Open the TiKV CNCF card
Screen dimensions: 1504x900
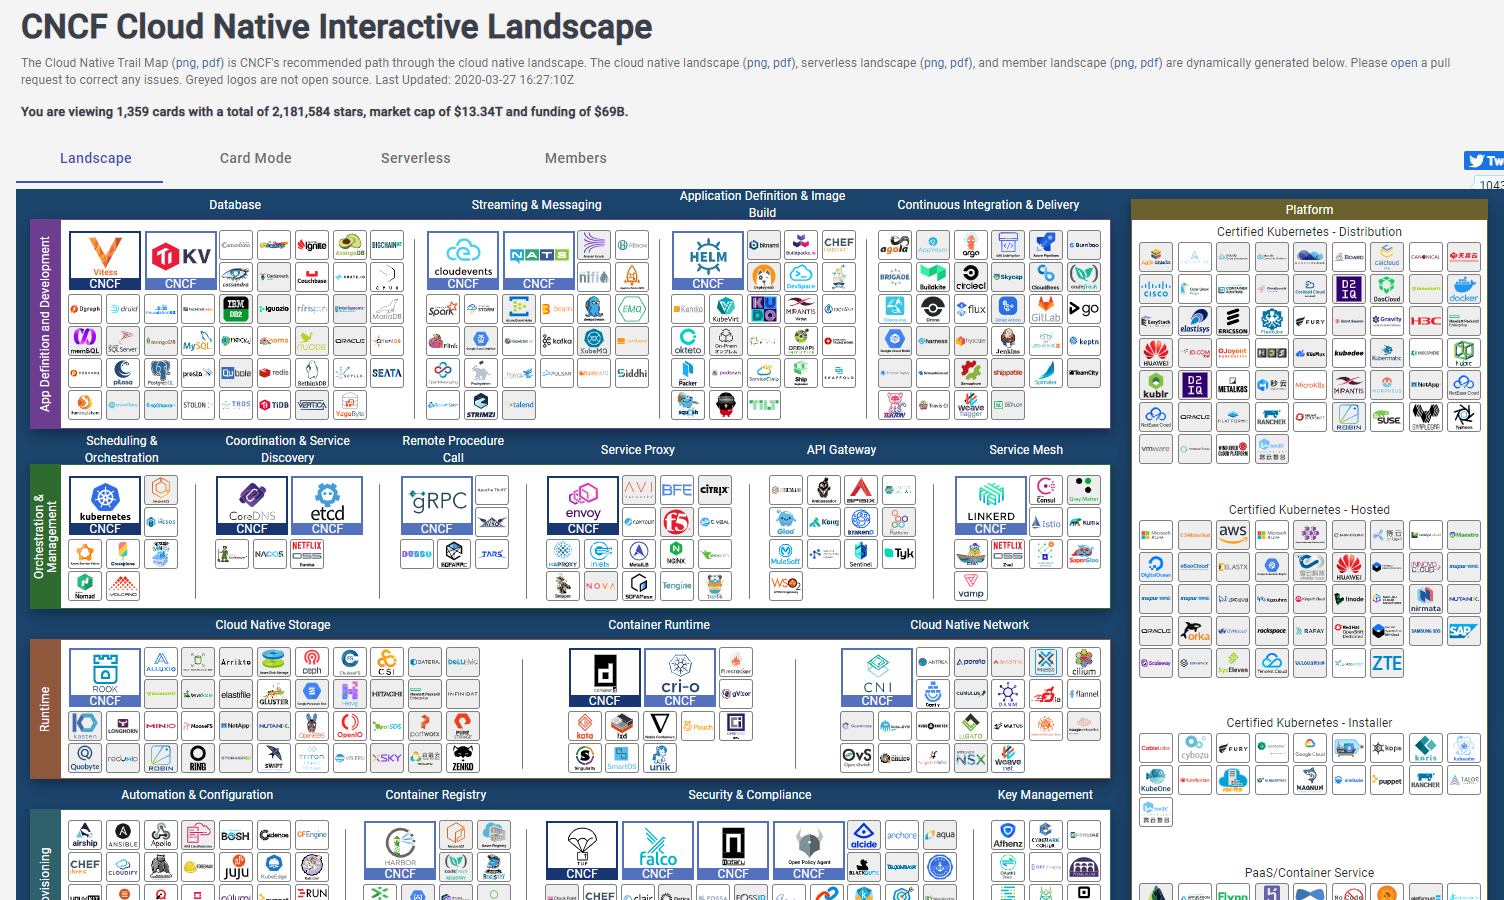point(181,261)
